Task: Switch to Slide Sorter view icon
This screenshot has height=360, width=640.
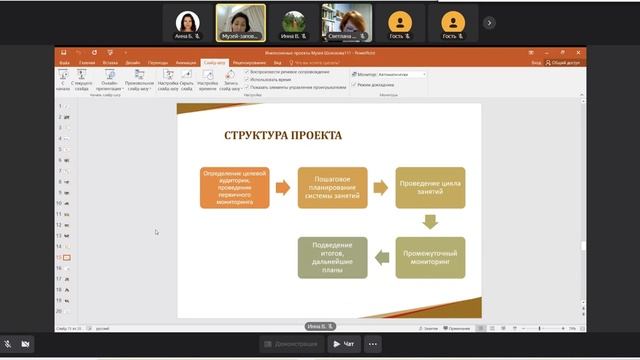Action: (492, 328)
